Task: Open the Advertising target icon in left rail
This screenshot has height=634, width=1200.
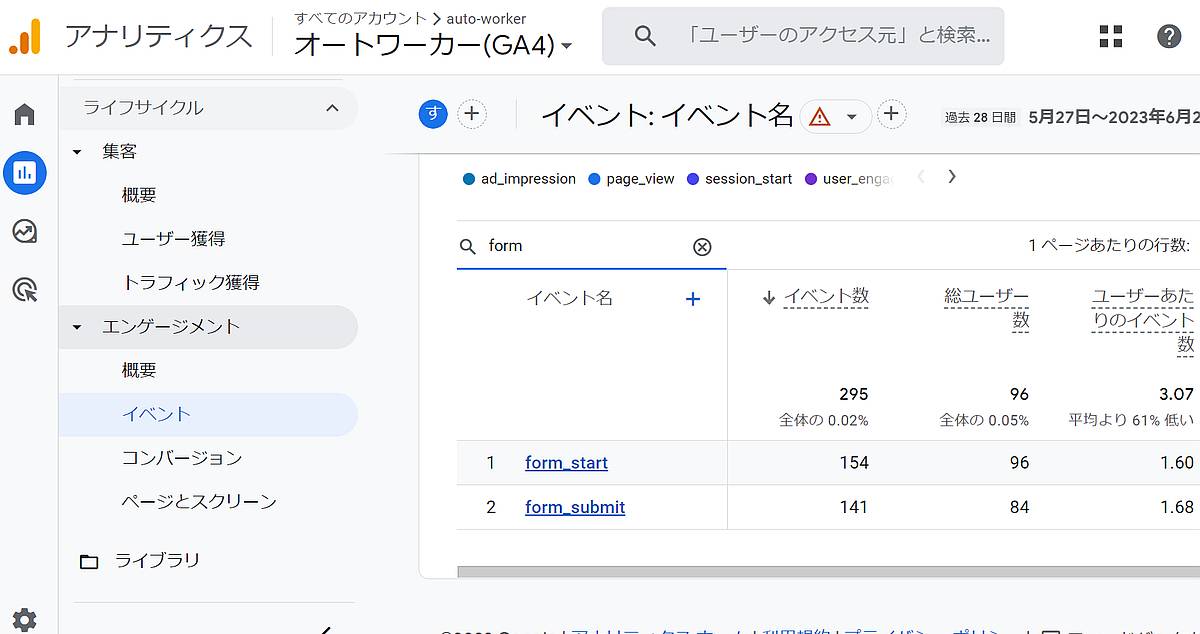Action: coord(23,290)
